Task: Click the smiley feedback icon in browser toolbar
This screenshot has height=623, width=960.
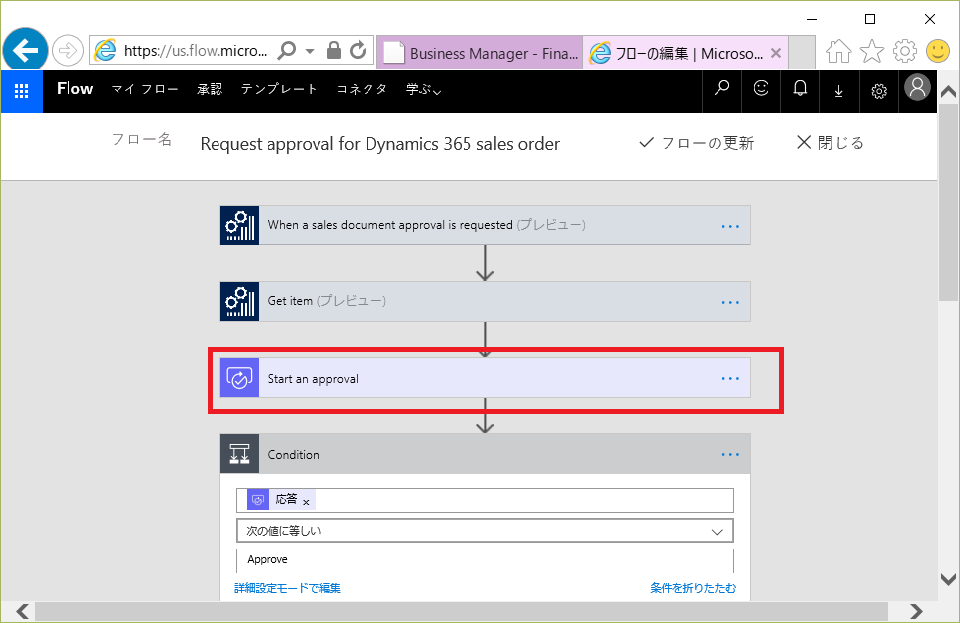Action: coord(937,51)
